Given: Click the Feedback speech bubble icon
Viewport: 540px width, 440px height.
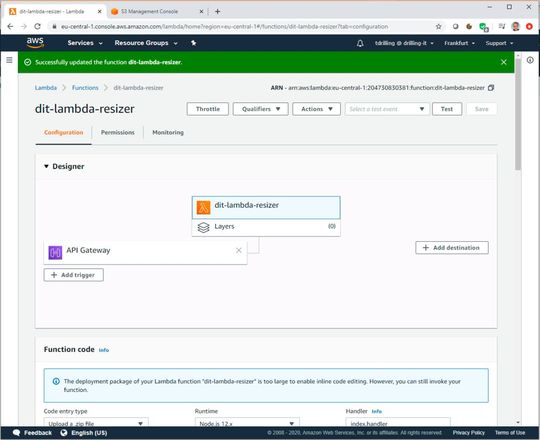Looking at the screenshot, I should (16, 432).
